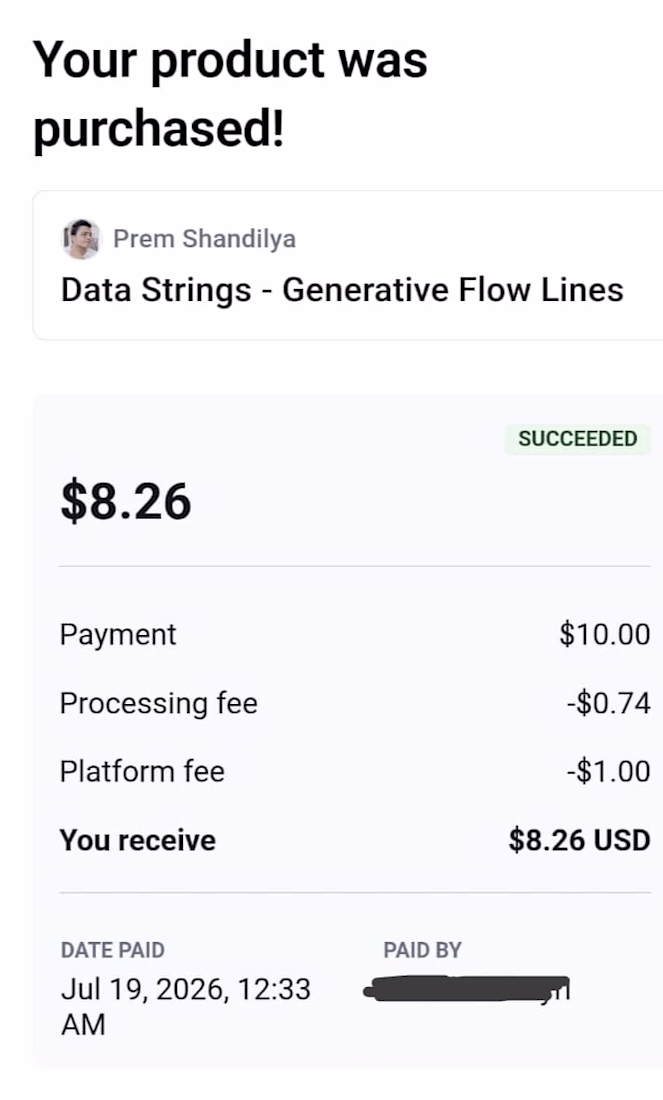This screenshot has width=663, height=1100.
Task: Click the Payment label row
Action: 354,634
